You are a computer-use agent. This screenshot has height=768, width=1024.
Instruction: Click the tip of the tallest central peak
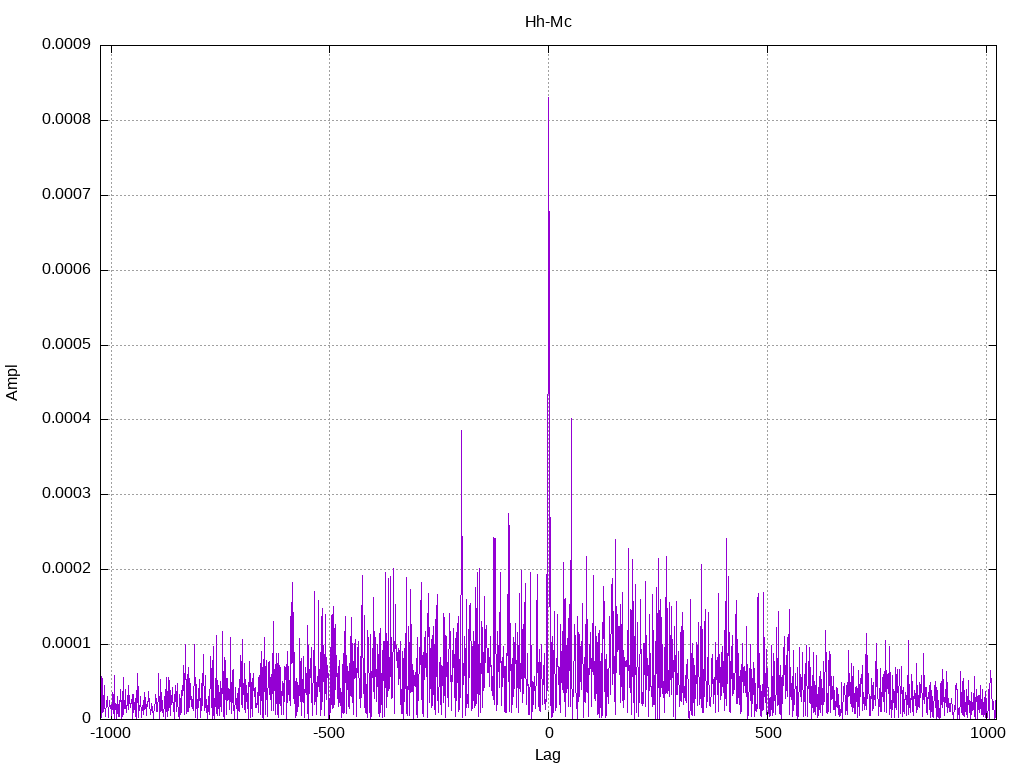tap(548, 98)
